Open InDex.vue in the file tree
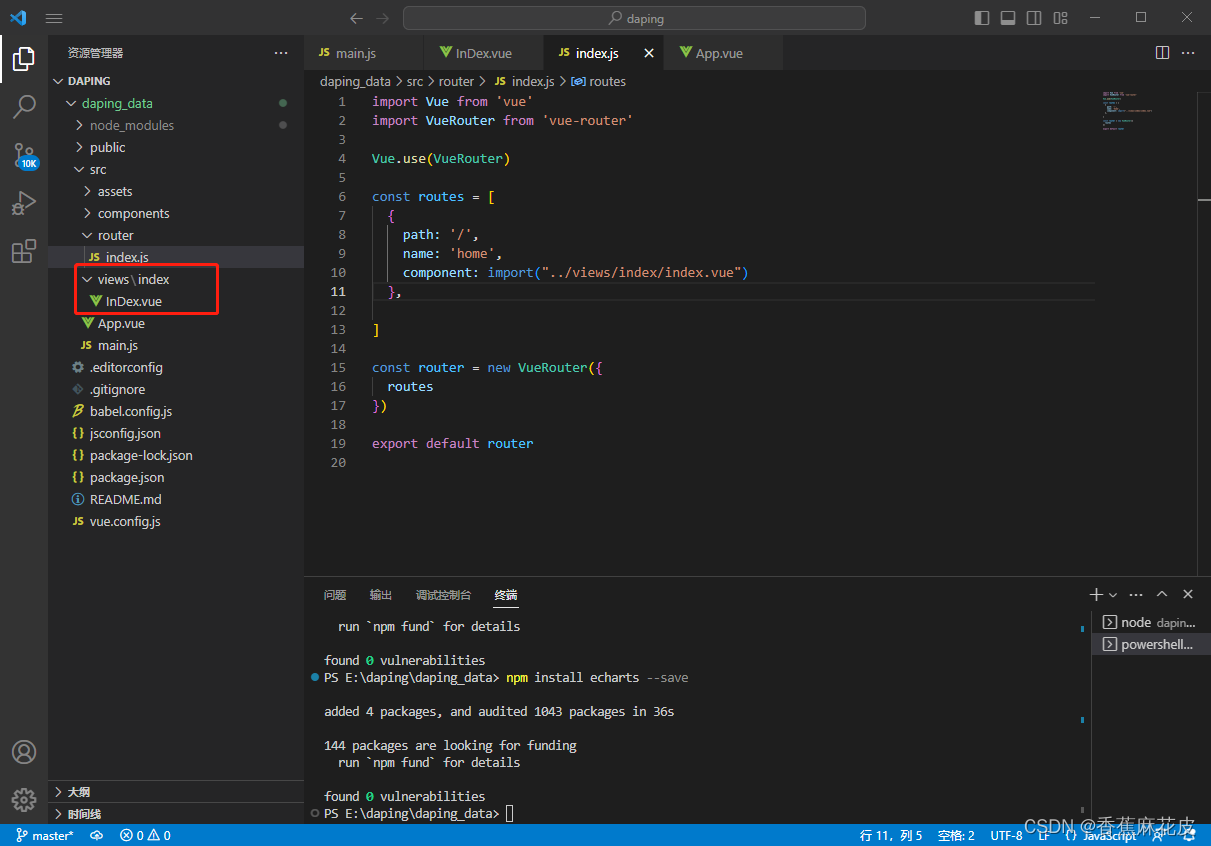The height and width of the screenshot is (846, 1211). coord(176,301)
